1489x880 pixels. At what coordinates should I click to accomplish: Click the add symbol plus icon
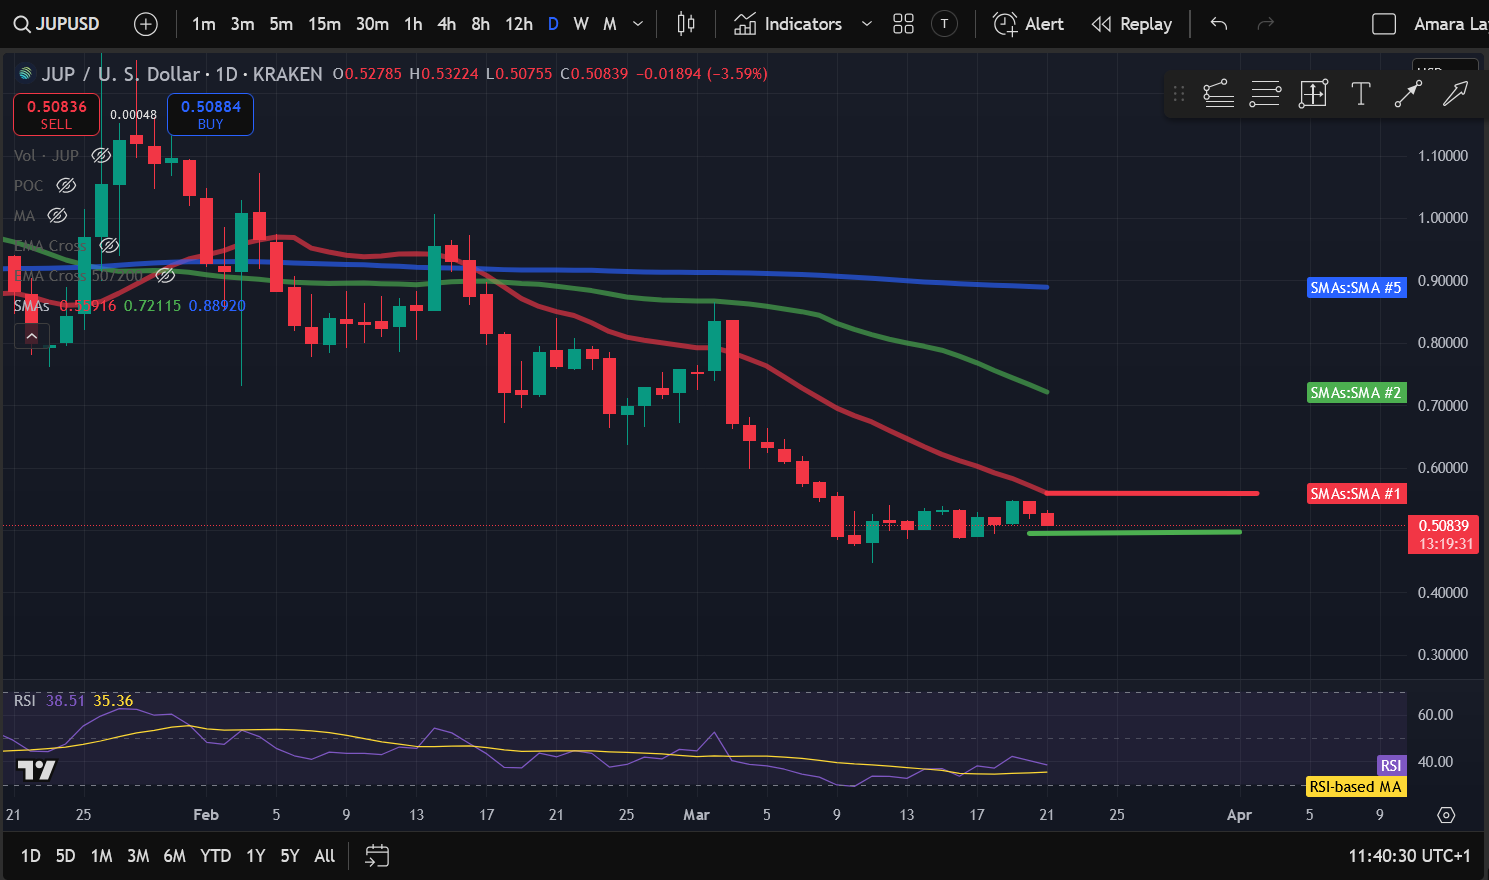(146, 24)
